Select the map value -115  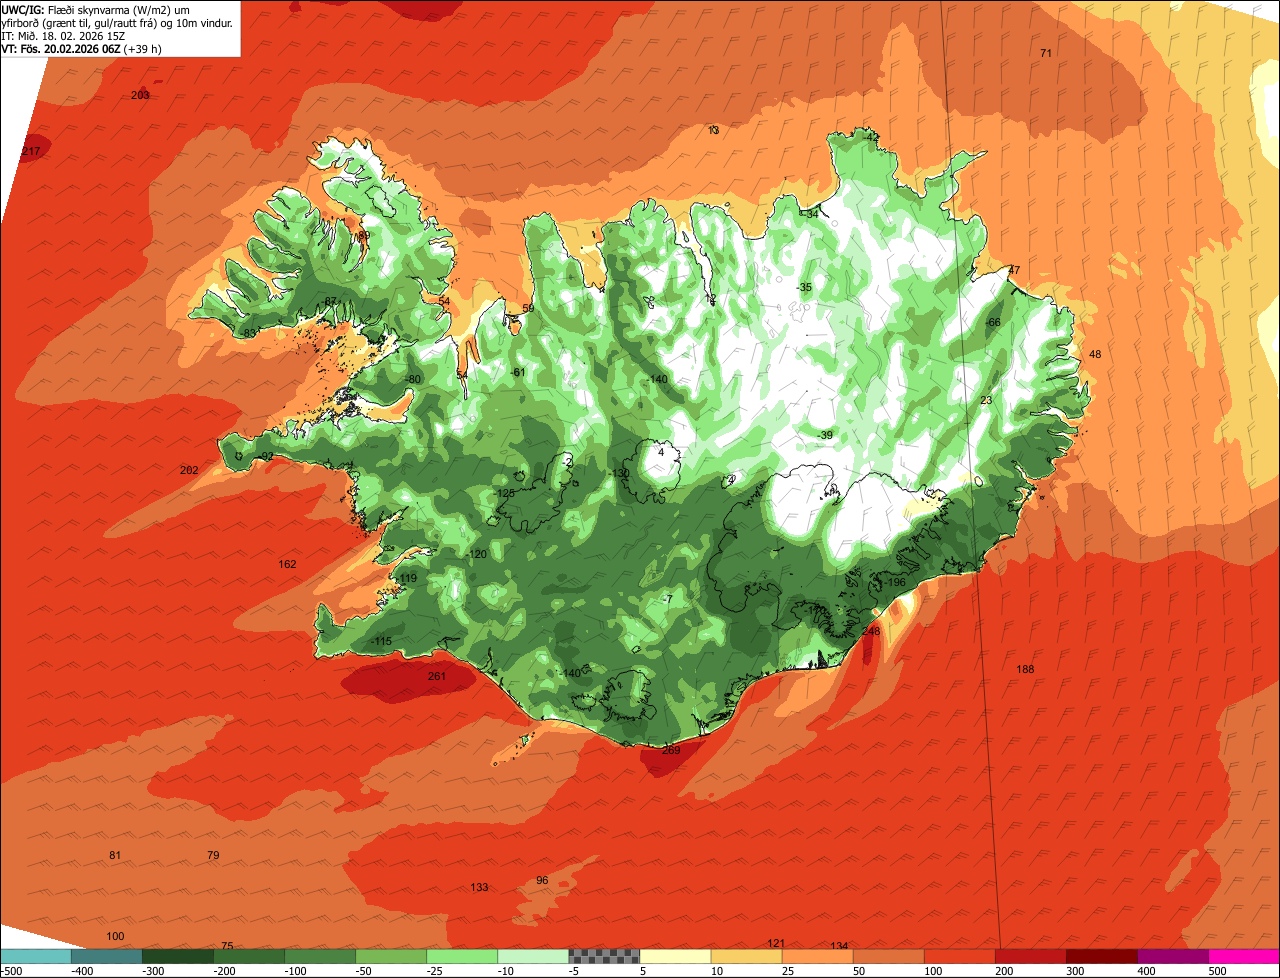pyautogui.click(x=381, y=641)
